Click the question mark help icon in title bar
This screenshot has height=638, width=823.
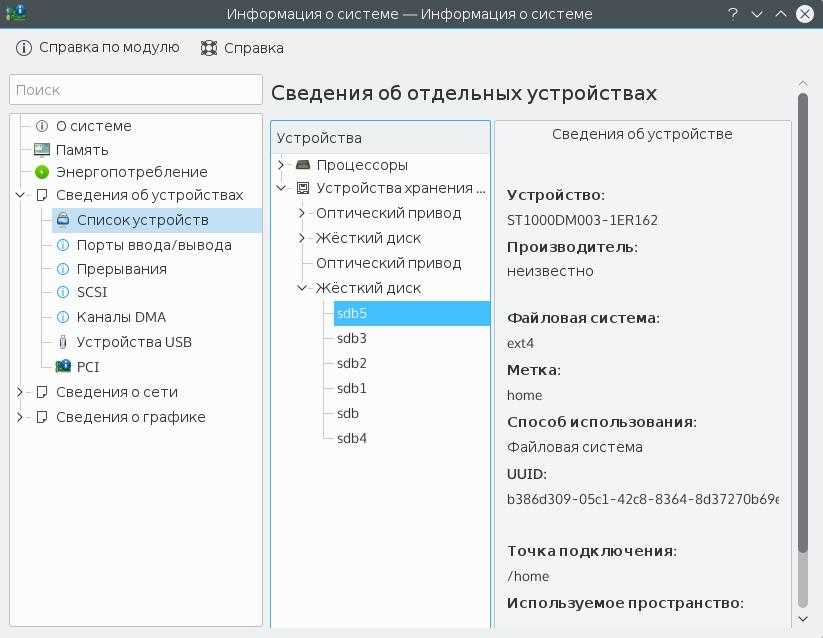(x=733, y=14)
